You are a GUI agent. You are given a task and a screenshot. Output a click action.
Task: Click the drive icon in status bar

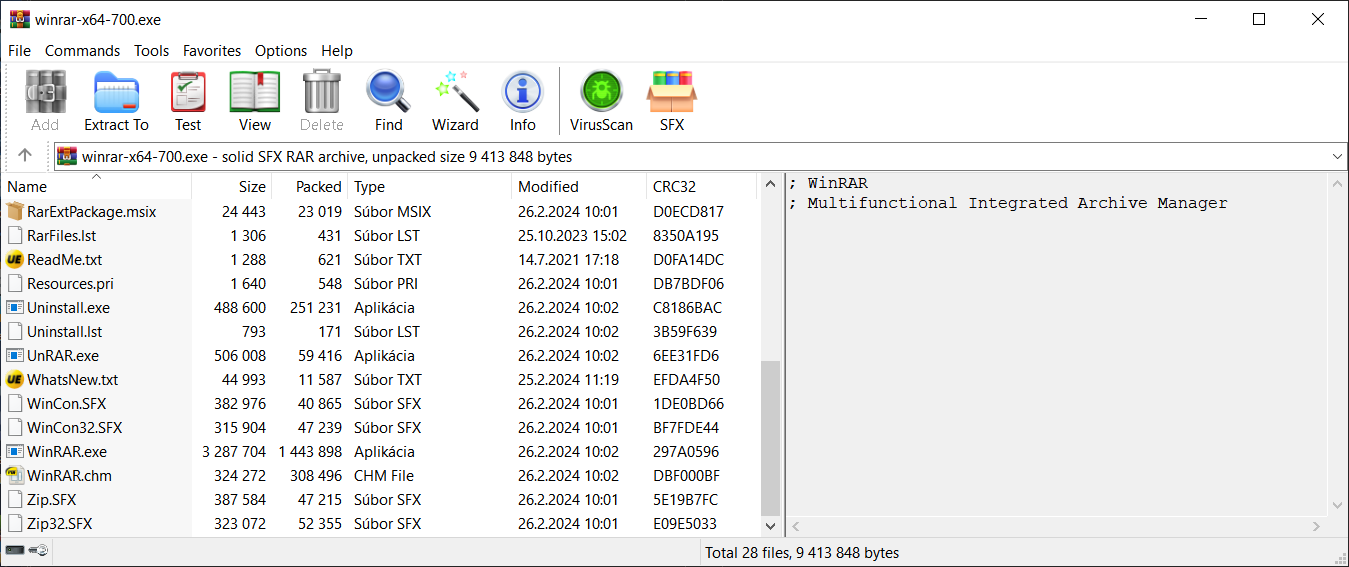pyautogui.click(x=15, y=551)
